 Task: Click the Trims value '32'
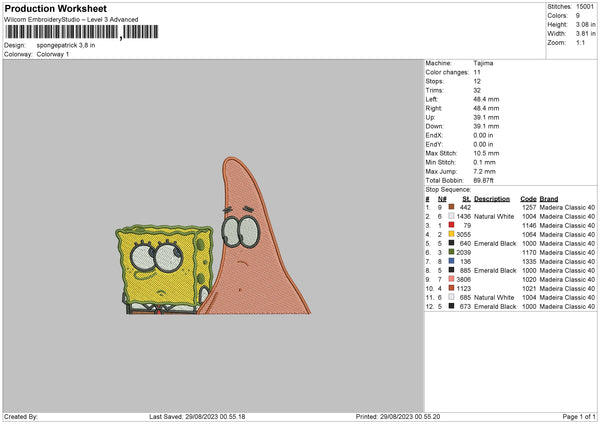coord(477,90)
